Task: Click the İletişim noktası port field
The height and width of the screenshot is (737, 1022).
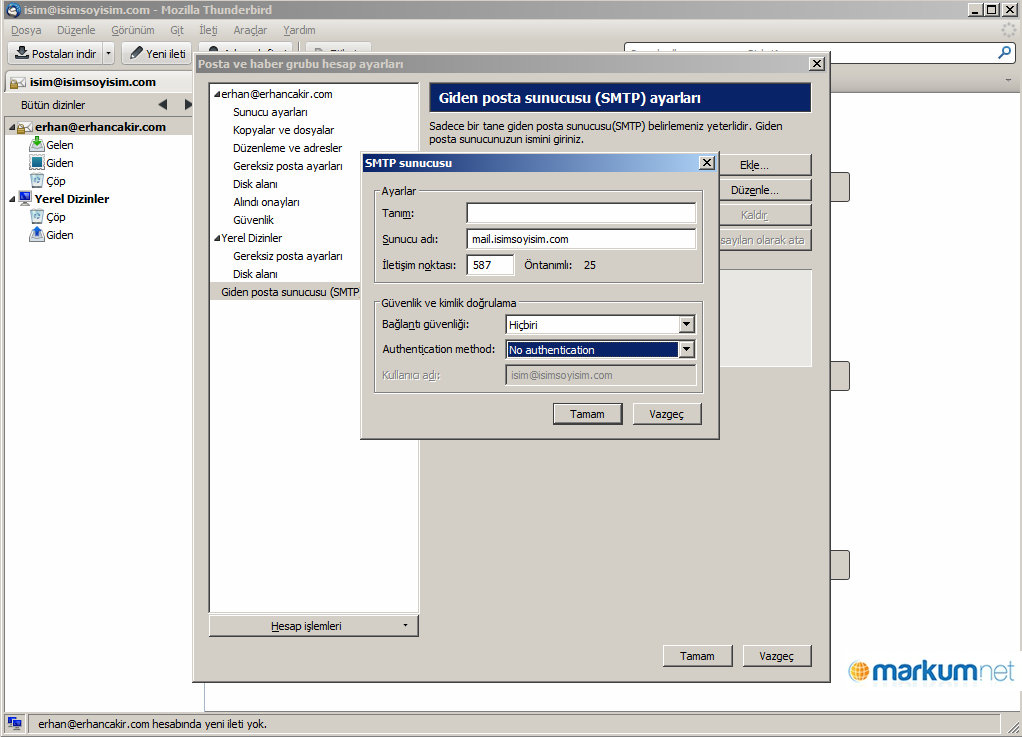Action: click(490, 265)
